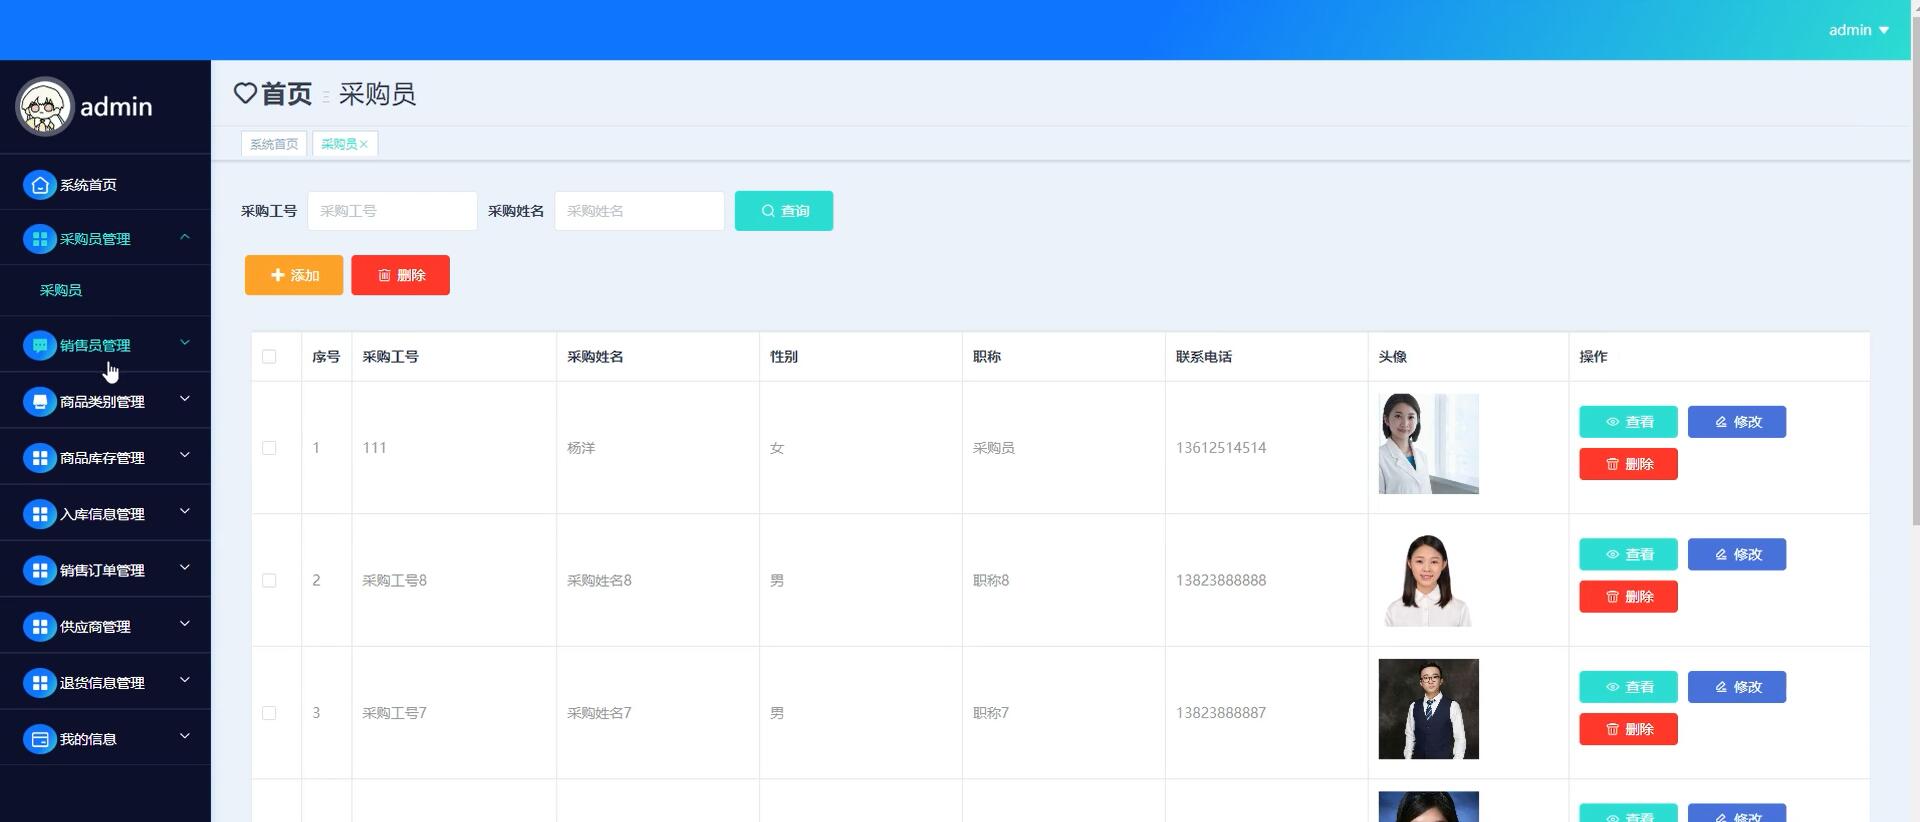Image resolution: width=1920 pixels, height=822 pixels.
Task: Check the row checkbox for 采购姓名7
Action: pyautogui.click(x=269, y=713)
